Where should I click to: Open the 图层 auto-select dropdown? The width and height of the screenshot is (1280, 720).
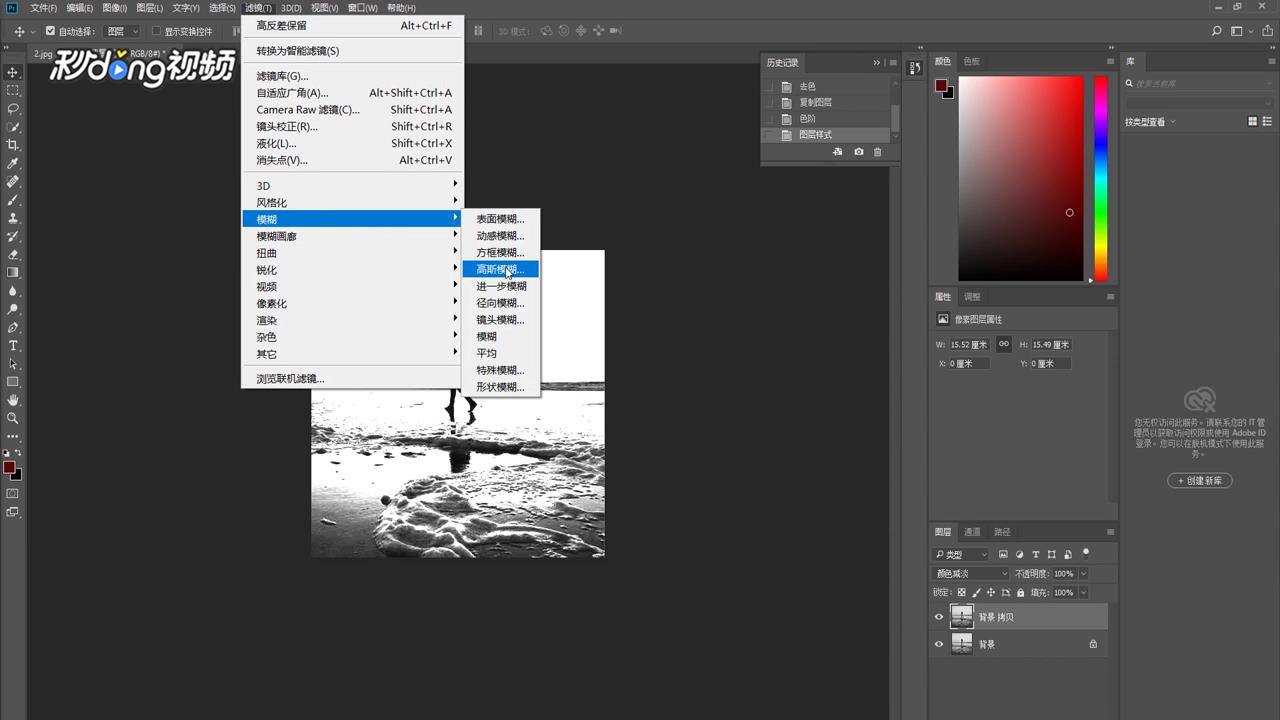pos(122,32)
